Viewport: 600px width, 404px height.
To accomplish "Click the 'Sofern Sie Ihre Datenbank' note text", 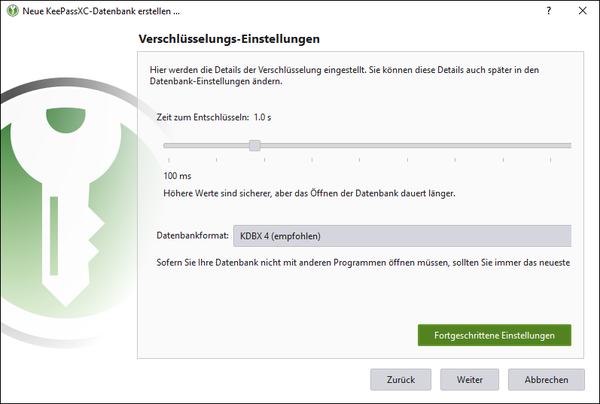I will [x=363, y=263].
